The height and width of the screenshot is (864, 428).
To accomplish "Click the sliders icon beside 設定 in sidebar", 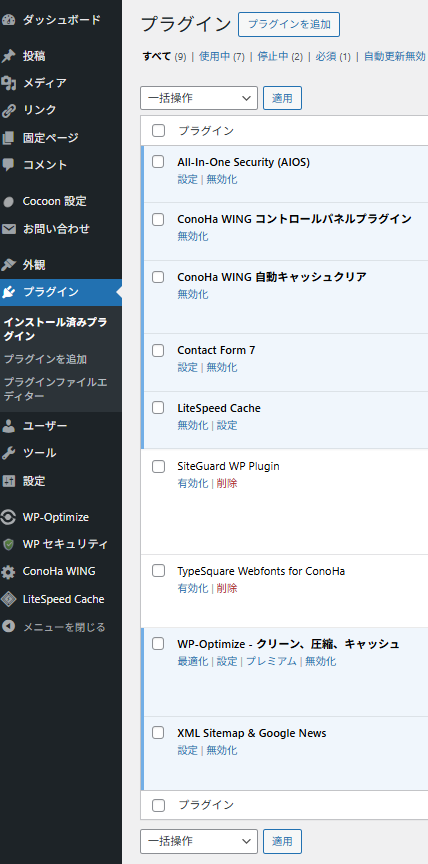I will [8, 481].
